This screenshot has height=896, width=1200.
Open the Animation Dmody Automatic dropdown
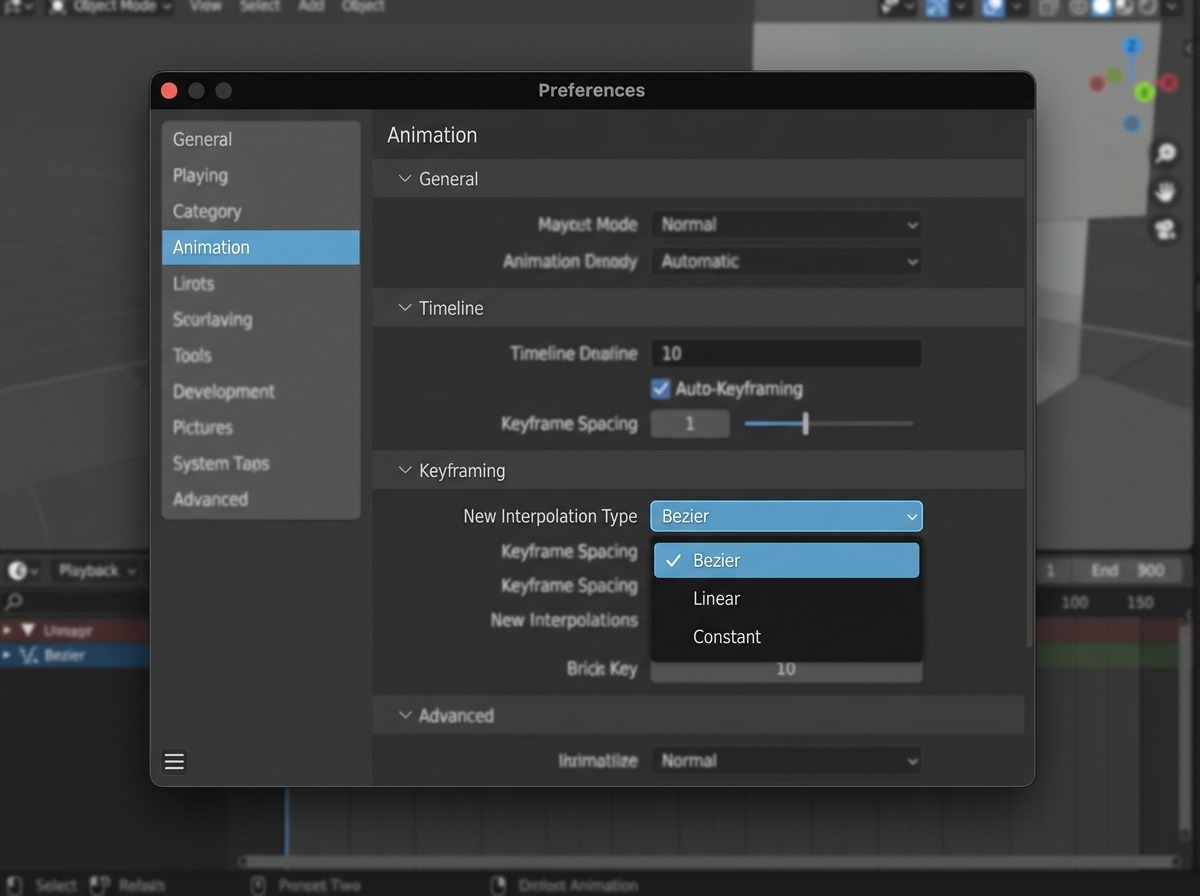point(786,261)
